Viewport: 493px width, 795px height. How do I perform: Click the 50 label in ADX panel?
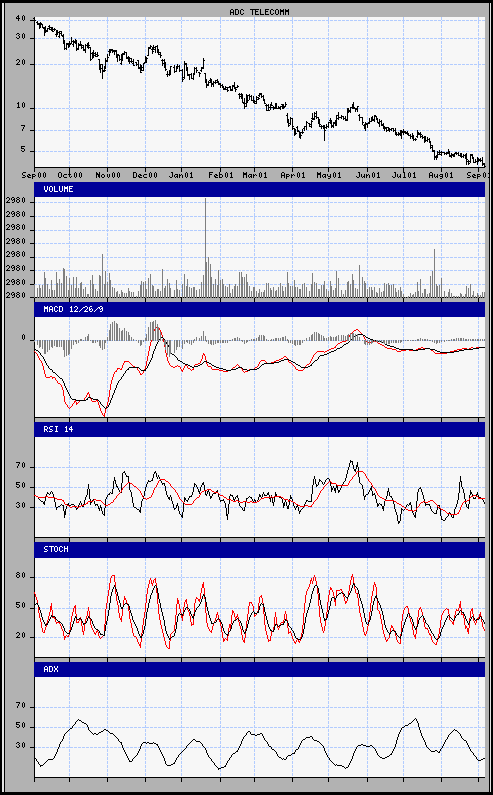(x=20, y=727)
